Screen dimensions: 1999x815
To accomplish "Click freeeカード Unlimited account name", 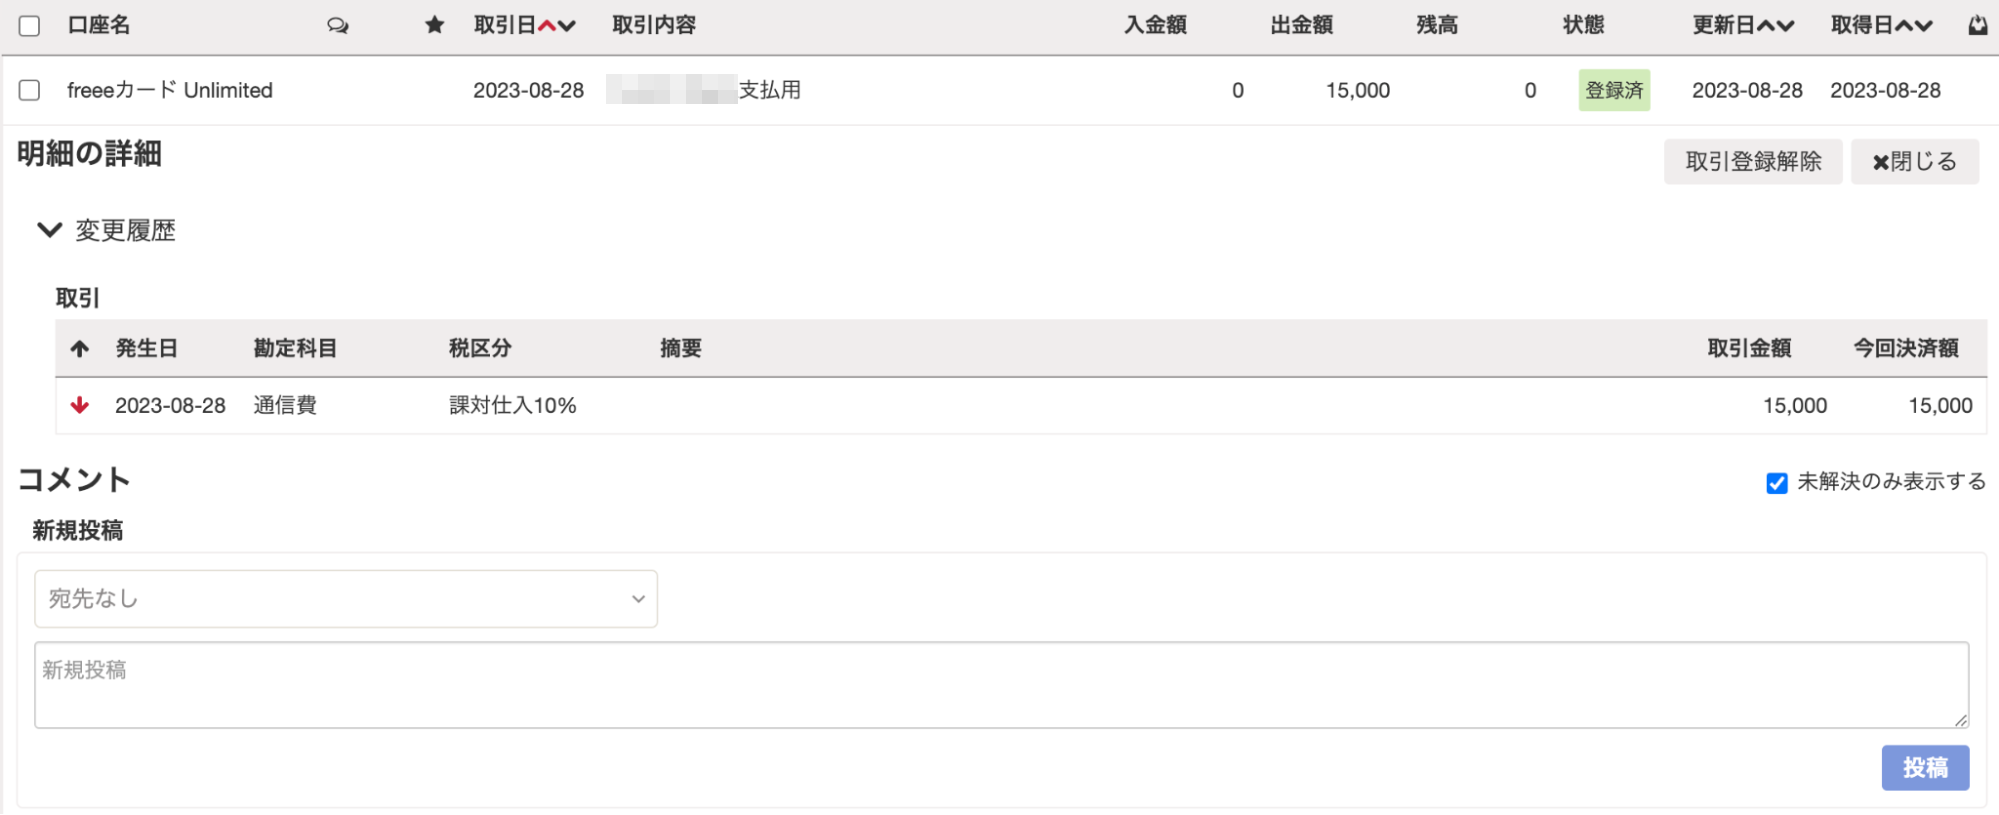I will point(170,90).
